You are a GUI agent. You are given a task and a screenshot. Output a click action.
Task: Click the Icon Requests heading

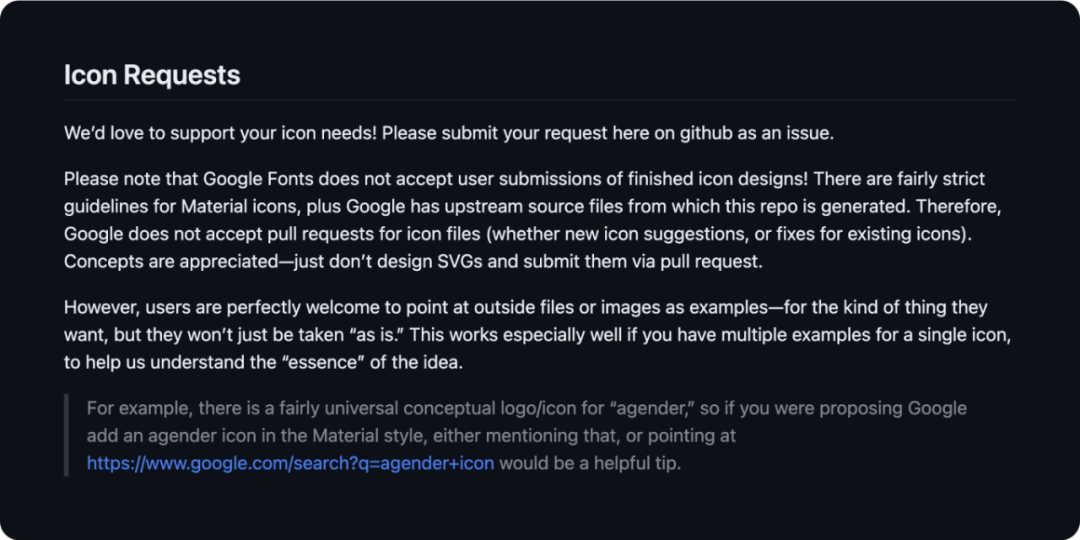[x=152, y=75]
